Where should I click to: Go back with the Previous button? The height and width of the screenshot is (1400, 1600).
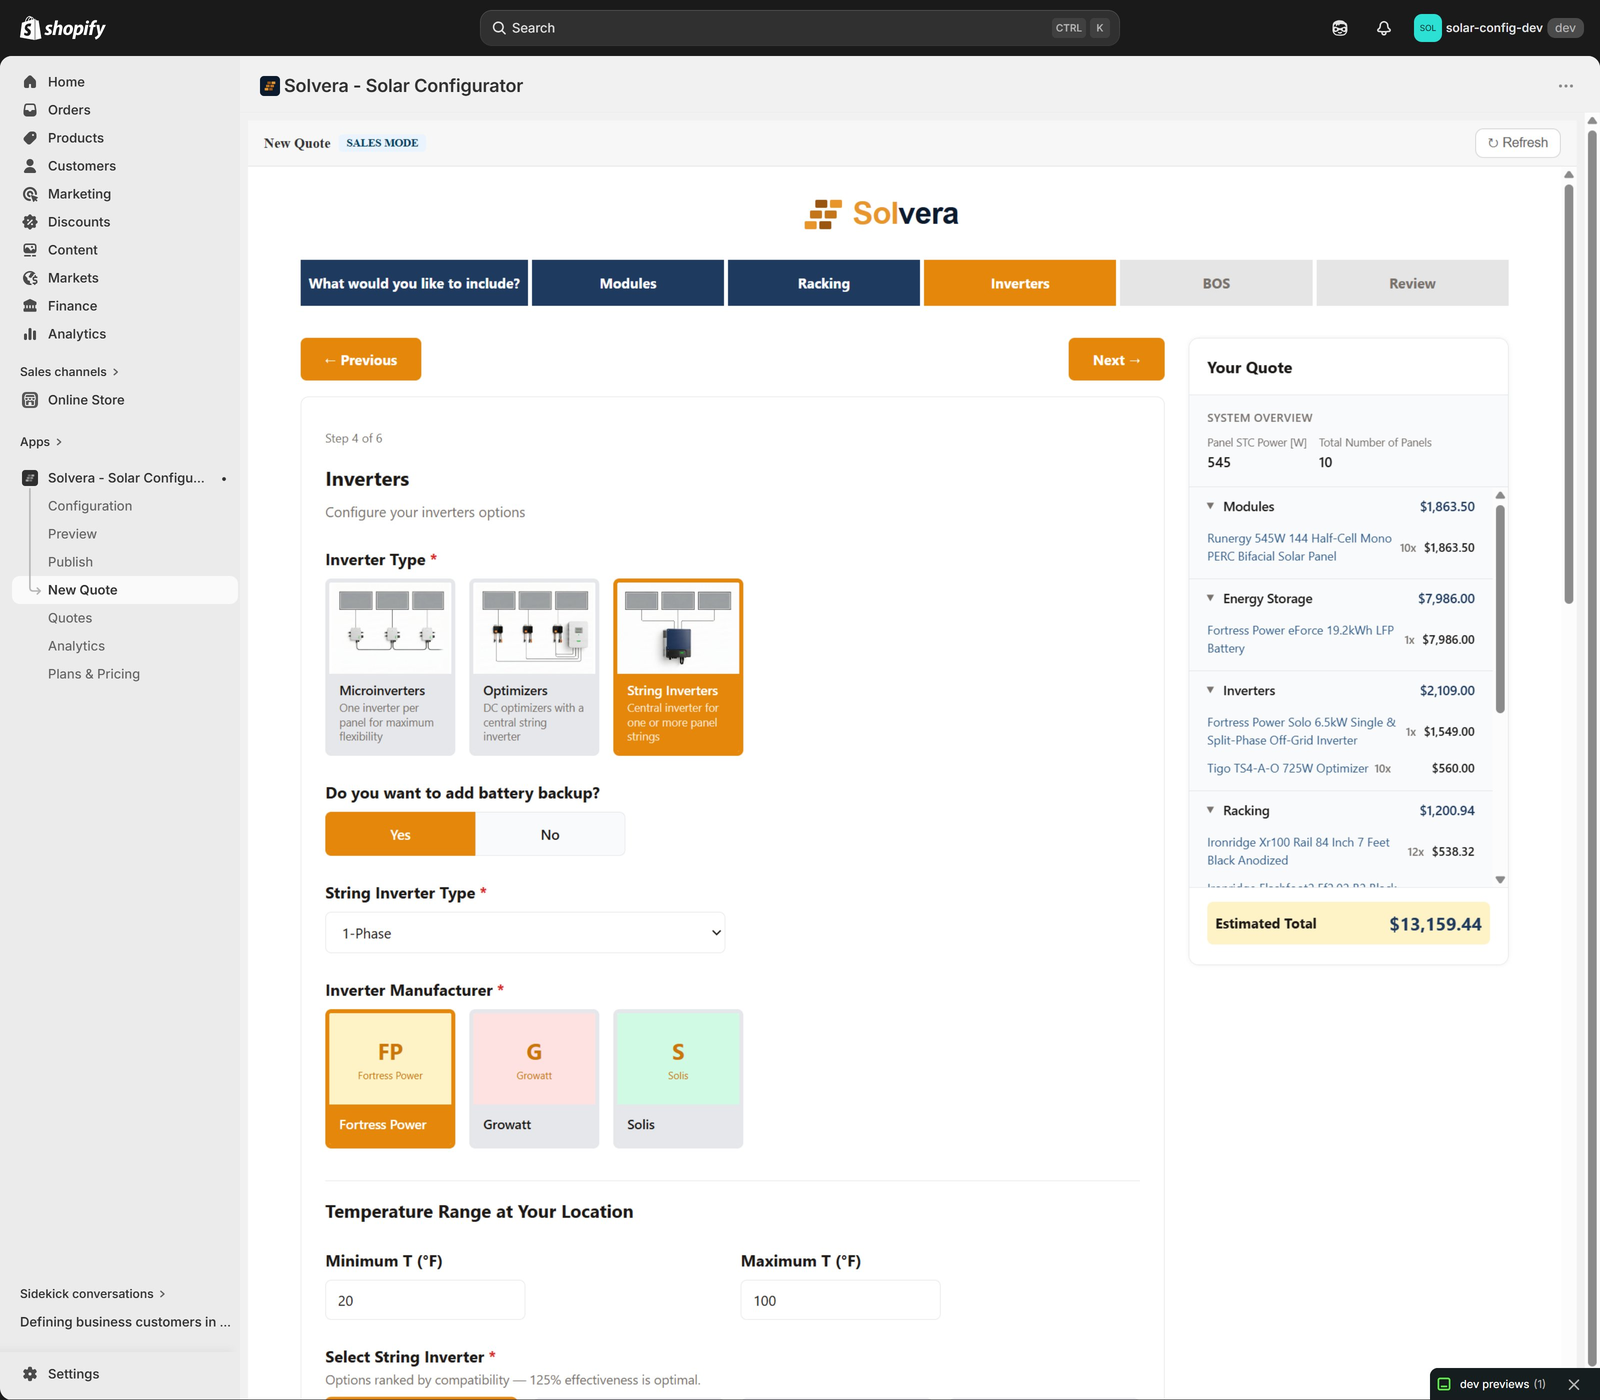click(361, 359)
